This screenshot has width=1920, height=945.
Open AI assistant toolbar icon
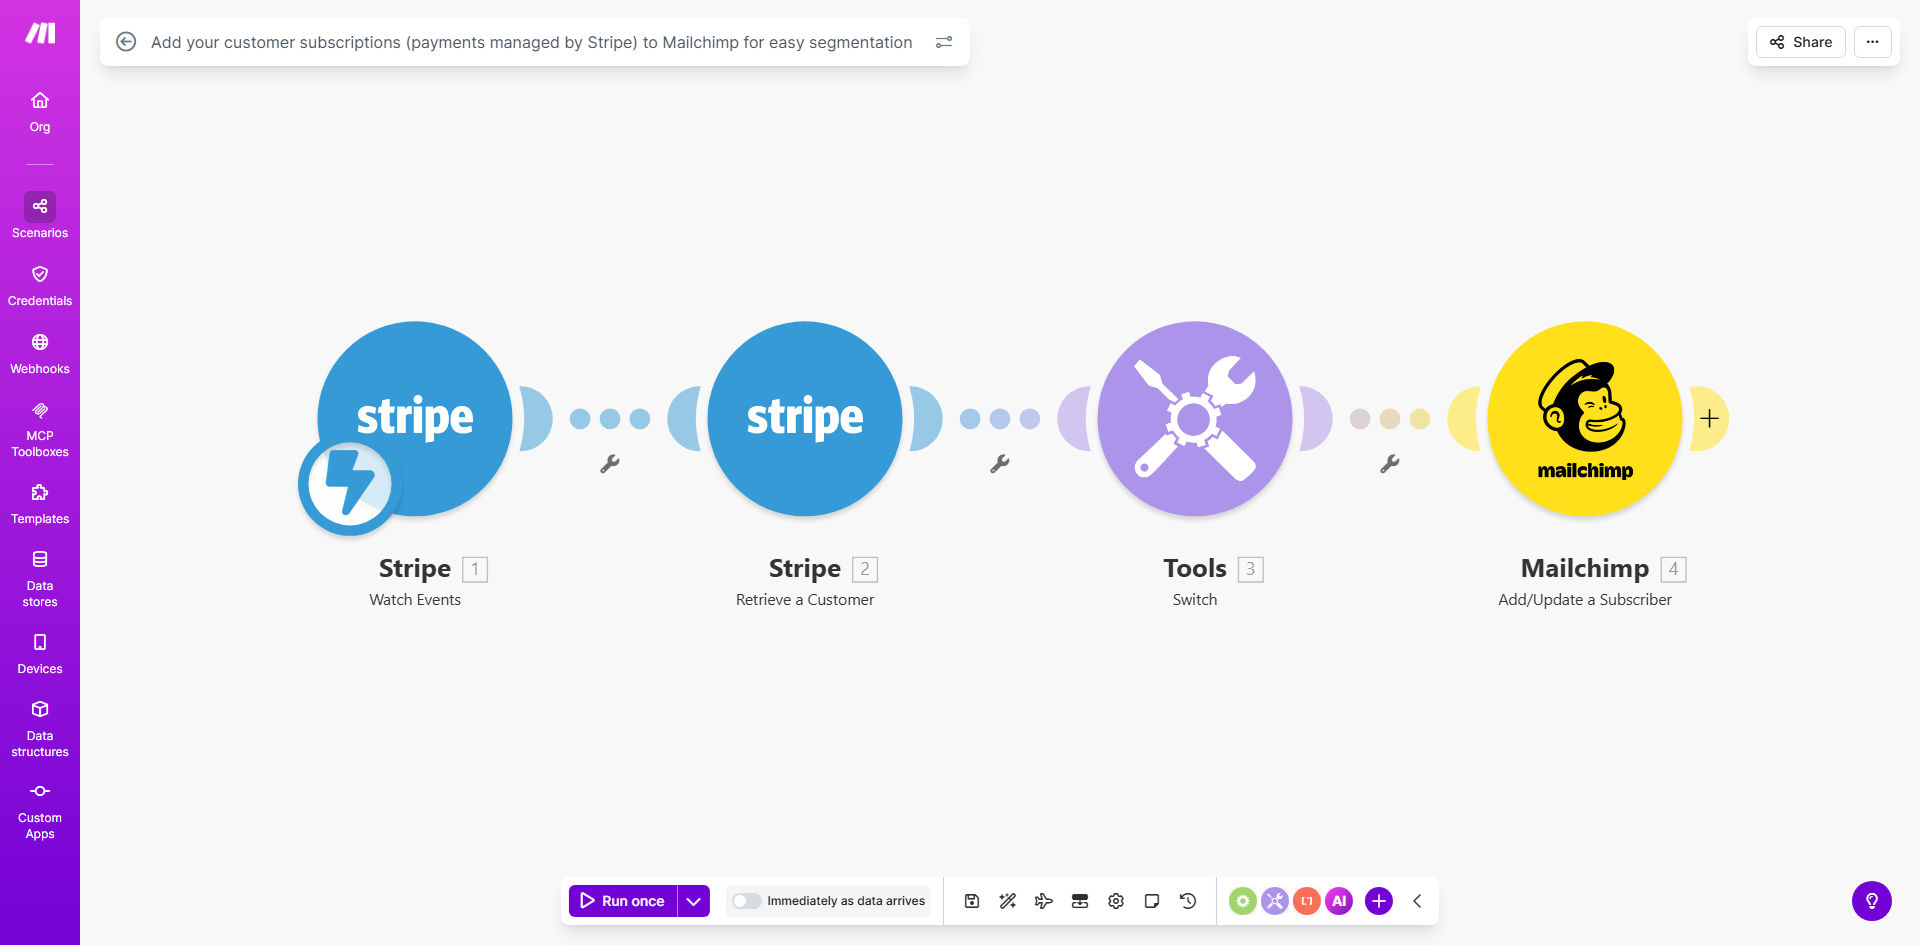pos(1339,901)
